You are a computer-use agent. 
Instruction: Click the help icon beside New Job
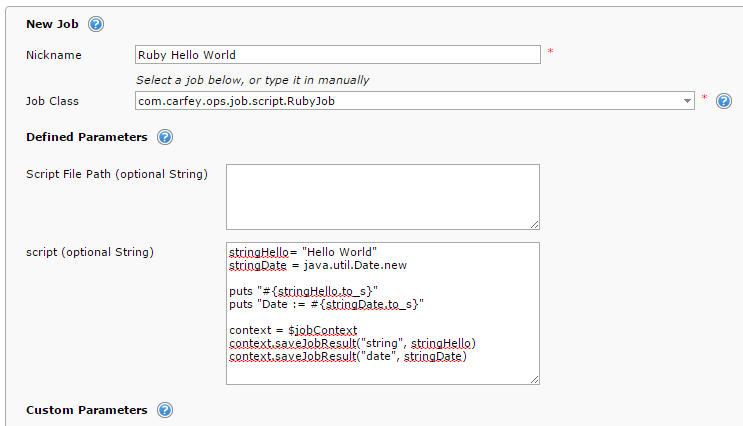[96, 24]
